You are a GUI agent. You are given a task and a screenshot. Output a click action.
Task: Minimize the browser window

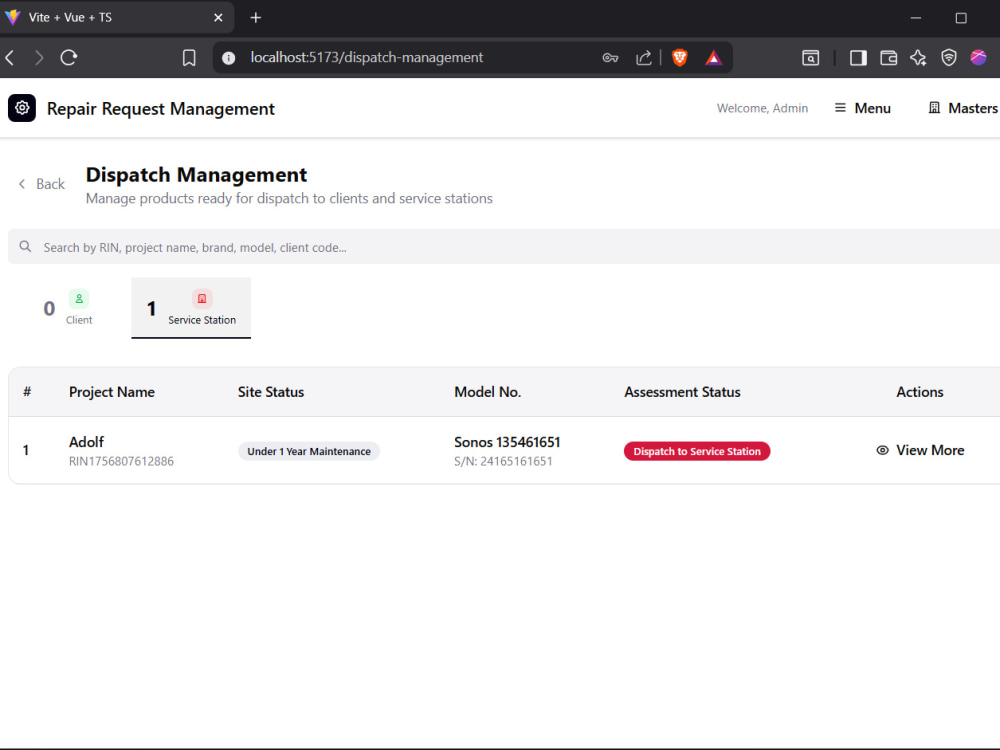[916, 18]
